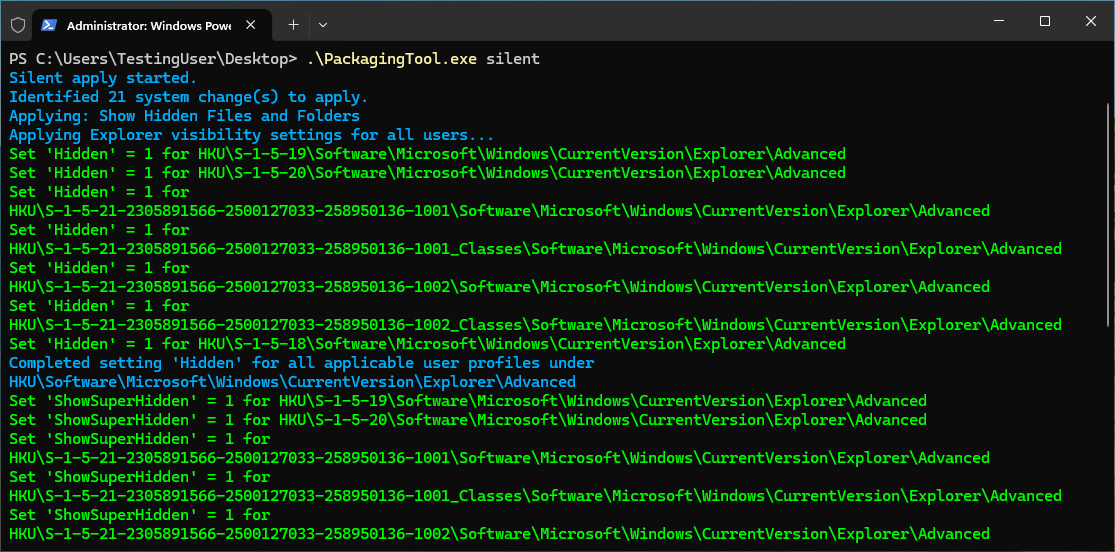Click the shield icon in the title bar
1115x552 pixels.
point(18,25)
